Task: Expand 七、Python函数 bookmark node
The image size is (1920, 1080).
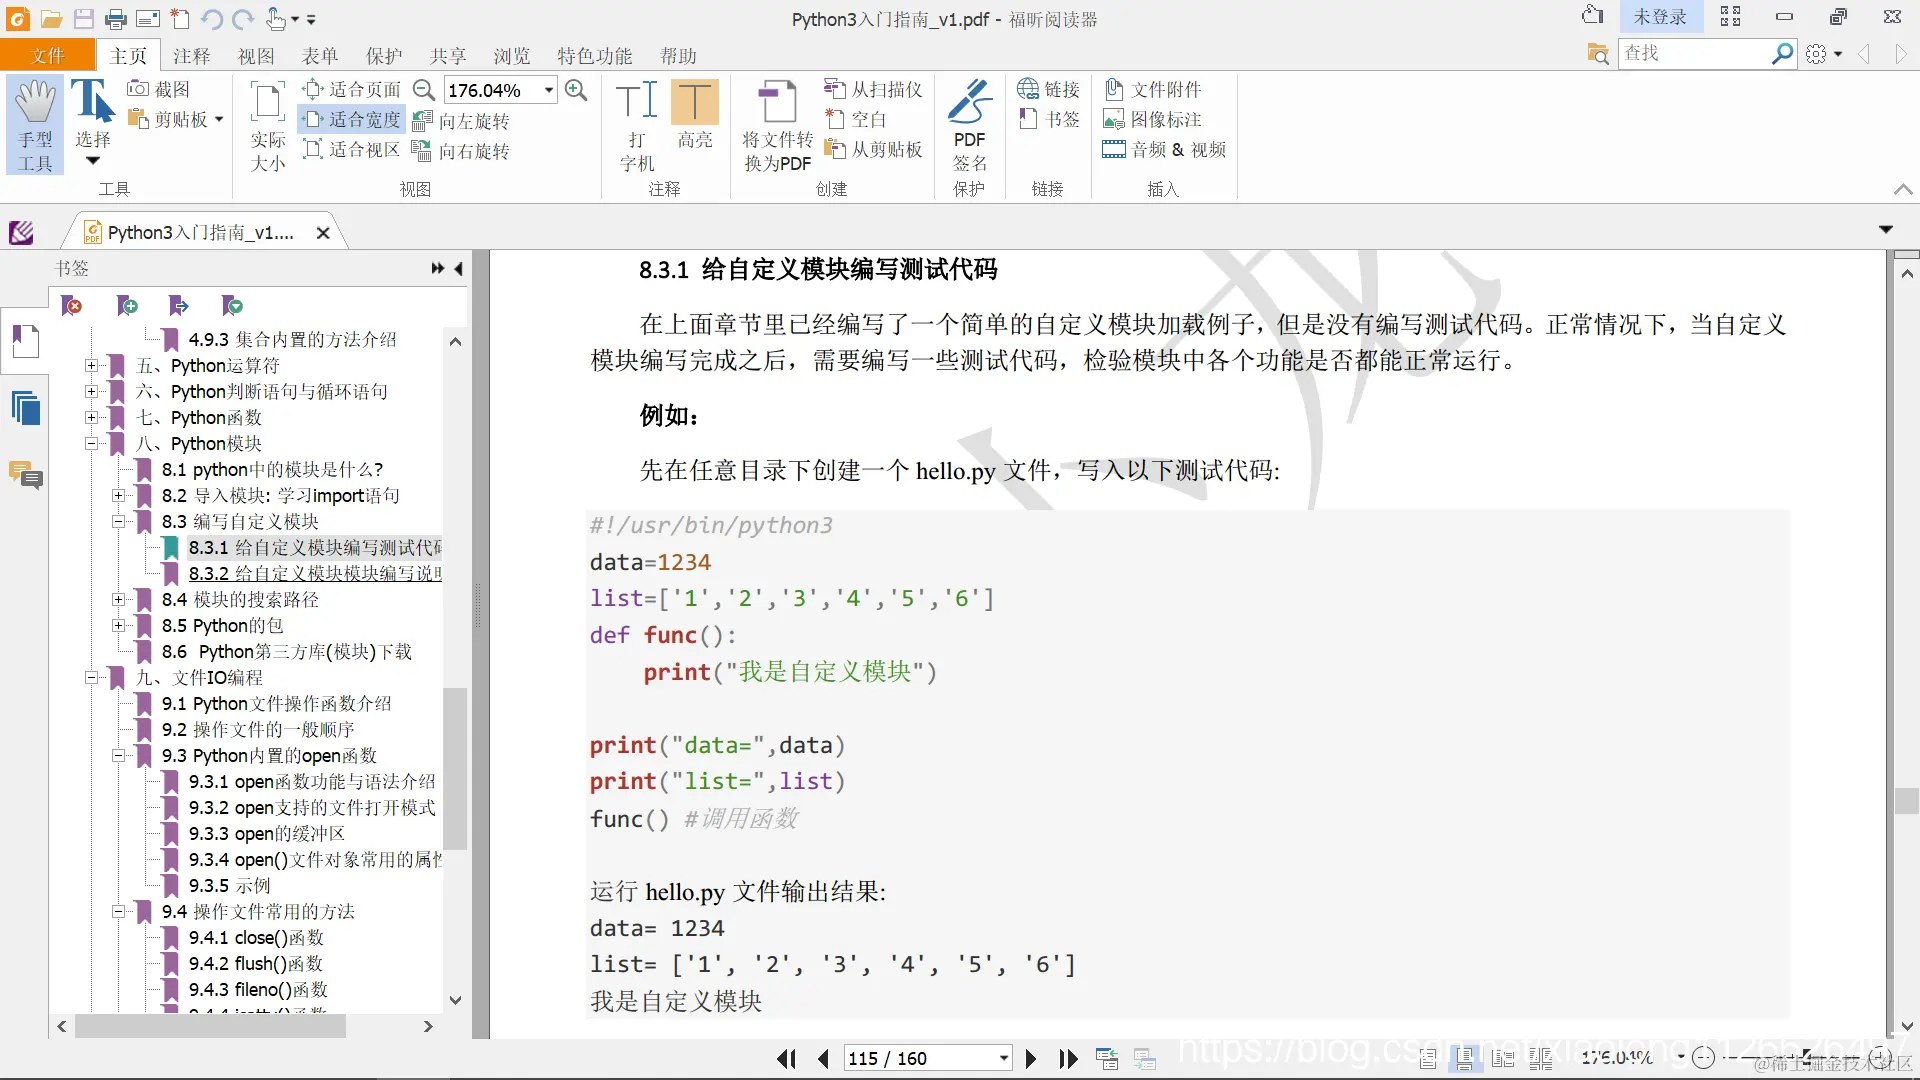Action: point(91,417)
